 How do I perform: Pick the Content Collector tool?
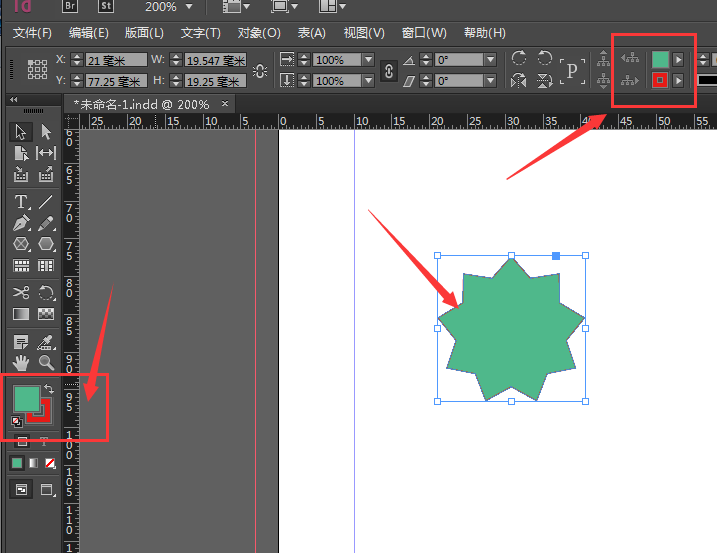[21, 174]
